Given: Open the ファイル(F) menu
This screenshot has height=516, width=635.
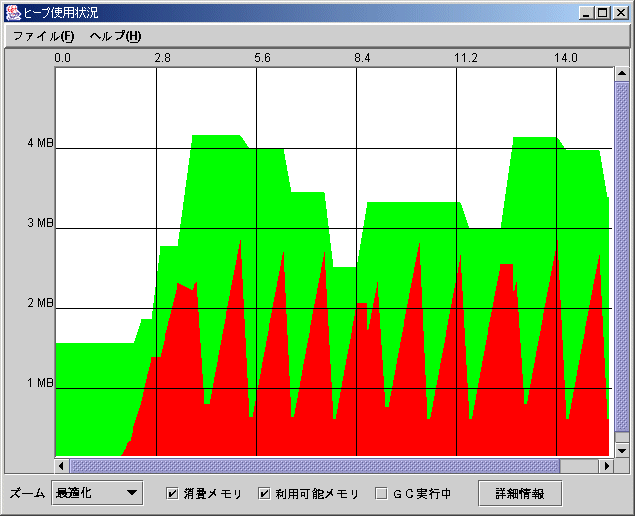Looking at the screenshot, I should [43, 36].
